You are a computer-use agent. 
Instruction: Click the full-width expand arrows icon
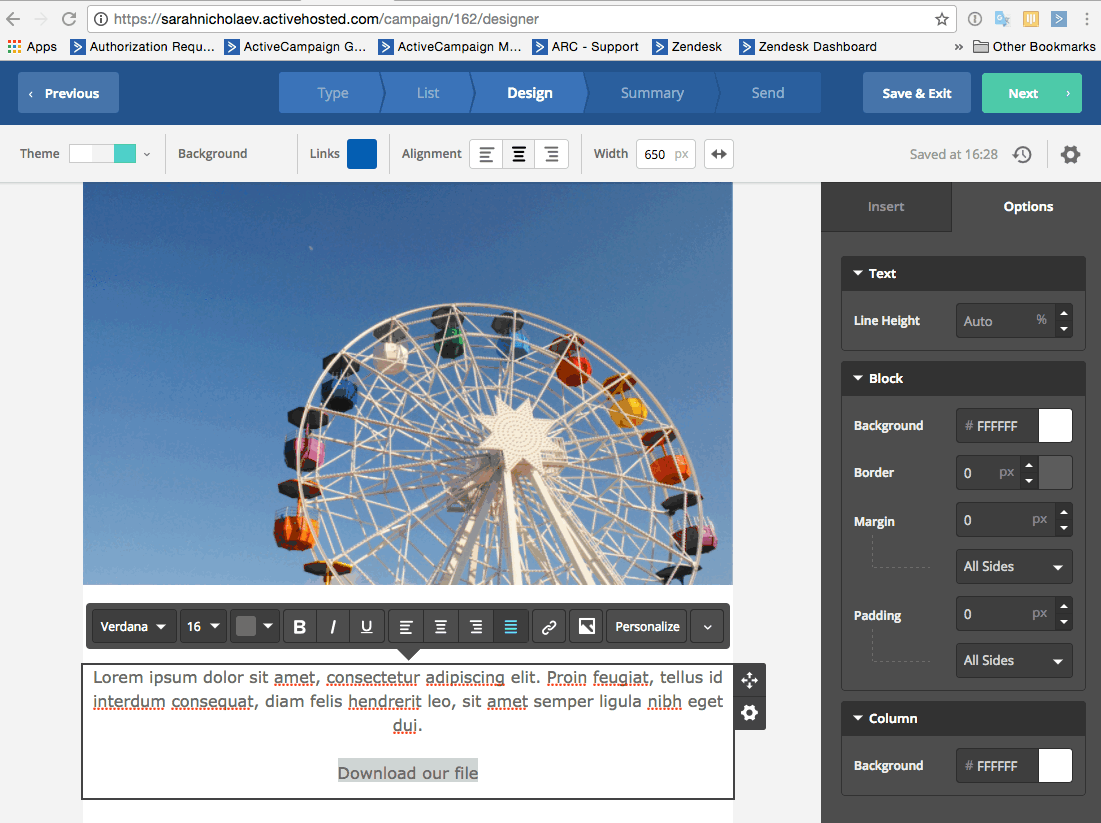(719, 154)
